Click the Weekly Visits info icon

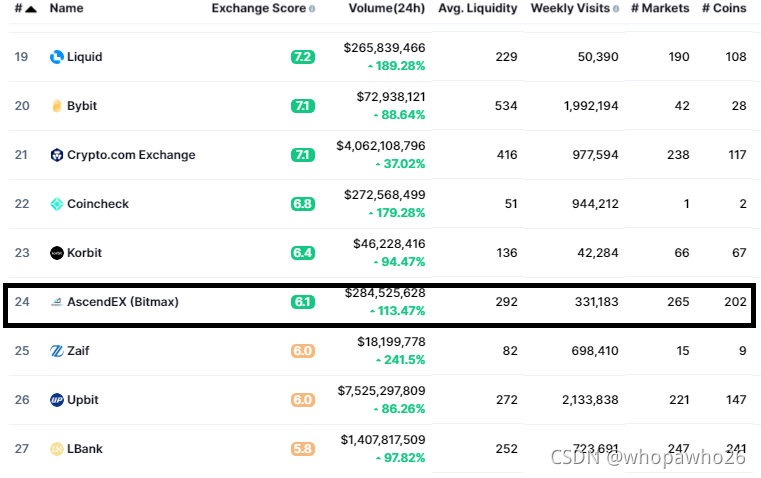click(616, 9)
